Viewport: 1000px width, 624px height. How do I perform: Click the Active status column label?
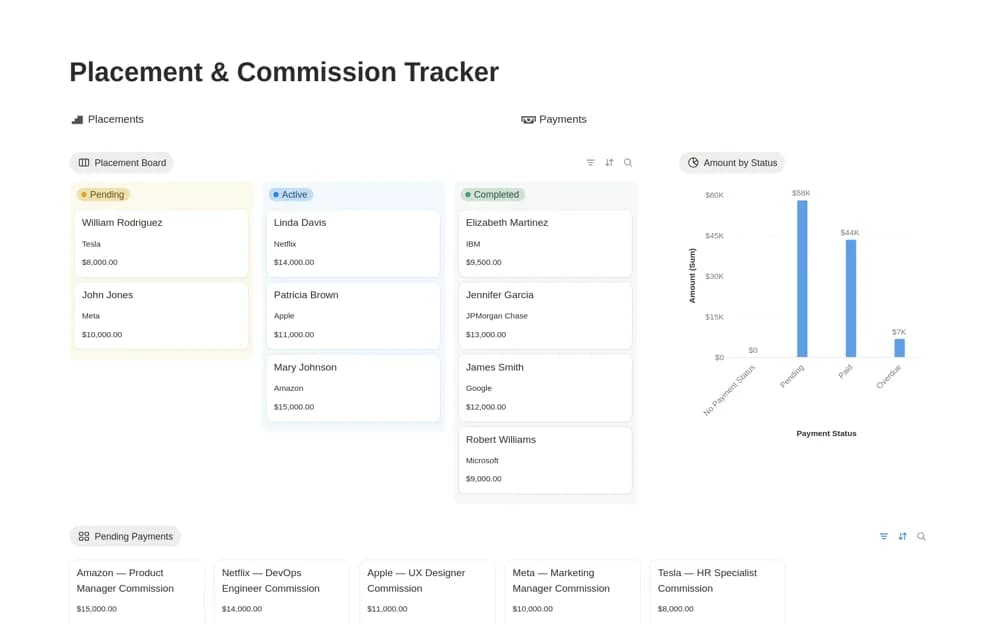click(x=291, y=195)
